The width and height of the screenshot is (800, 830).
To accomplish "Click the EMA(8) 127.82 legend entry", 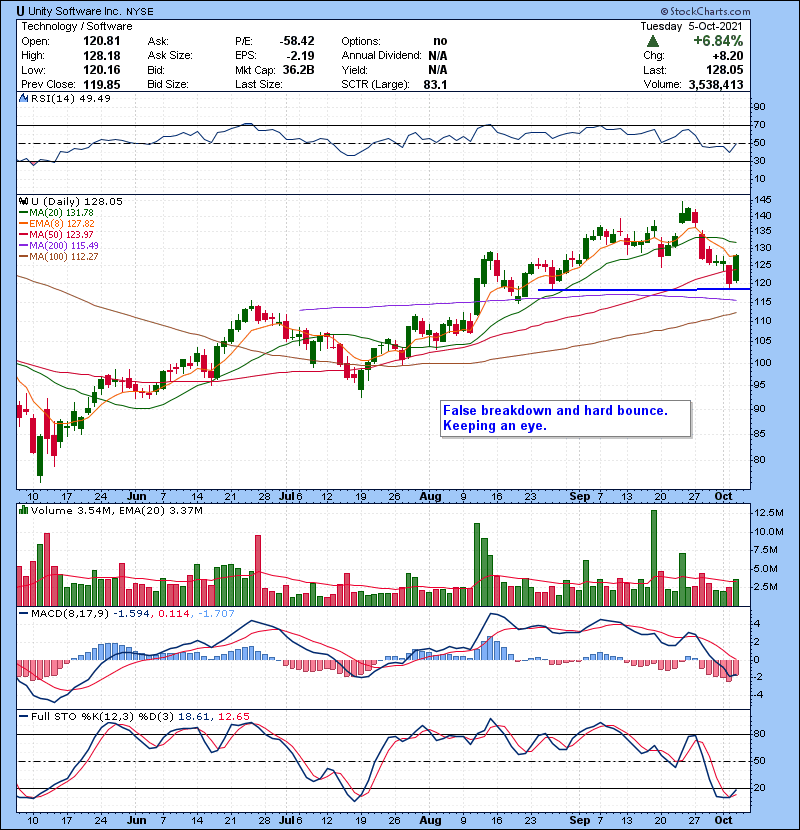I will (57, 224).
